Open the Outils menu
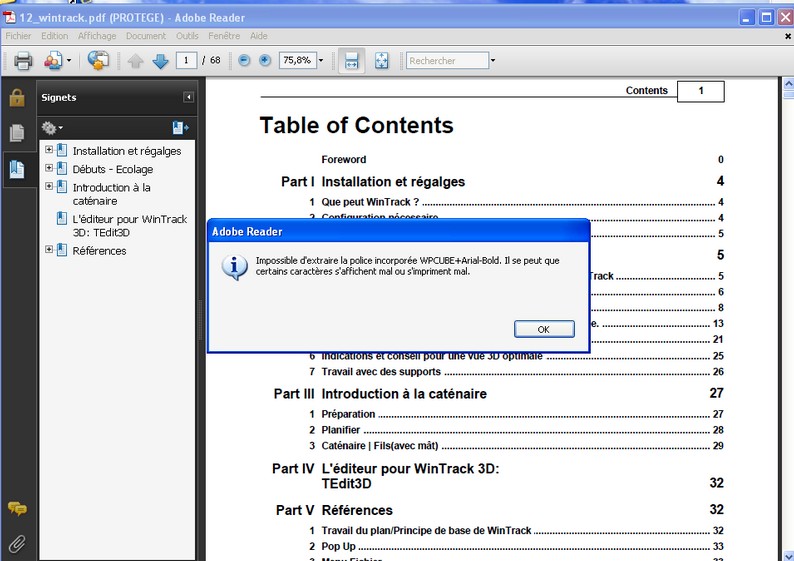This screenshot has width=794, height=561. pos(187,36)
